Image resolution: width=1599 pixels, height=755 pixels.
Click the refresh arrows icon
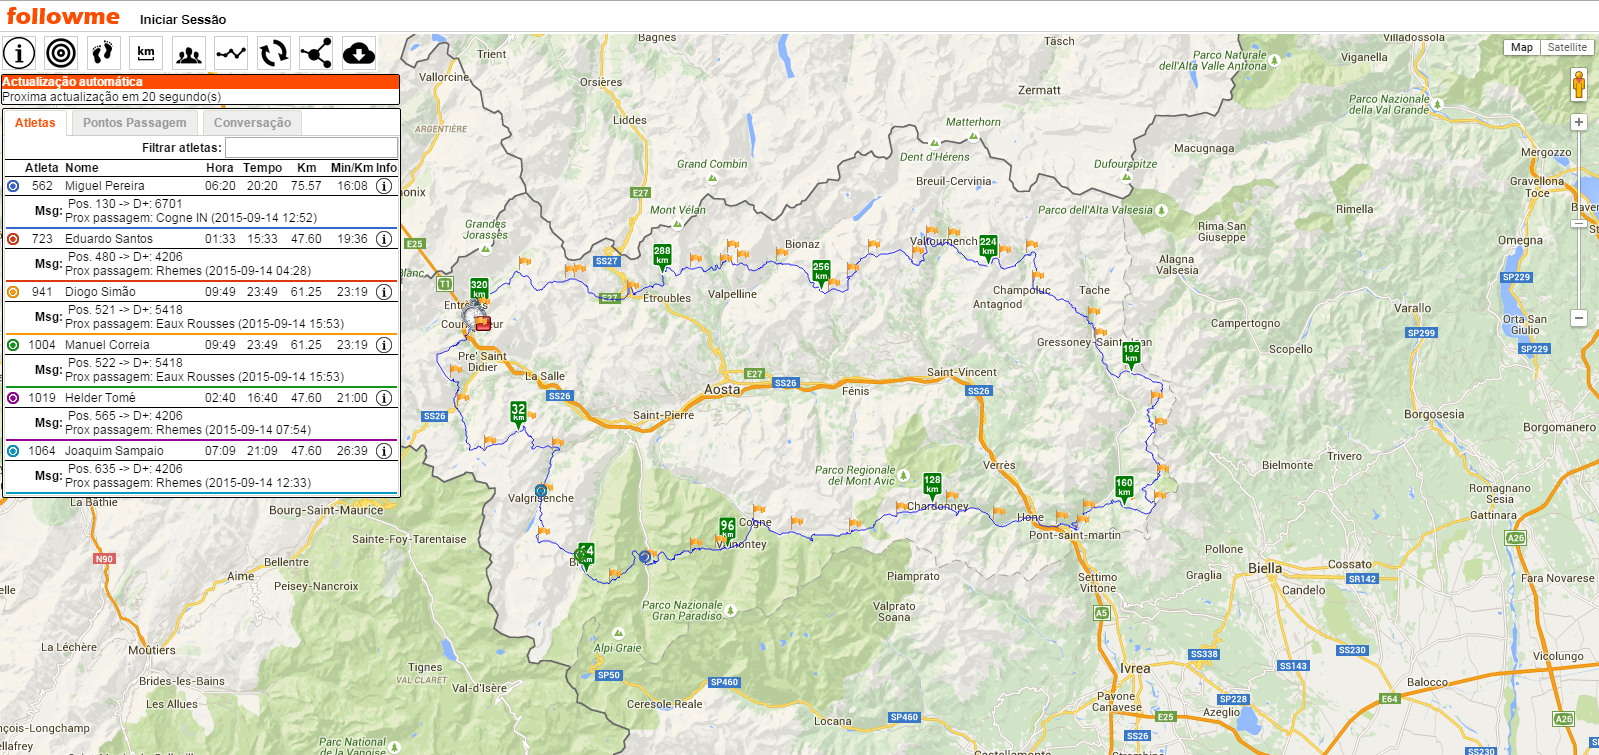[273, 53]
